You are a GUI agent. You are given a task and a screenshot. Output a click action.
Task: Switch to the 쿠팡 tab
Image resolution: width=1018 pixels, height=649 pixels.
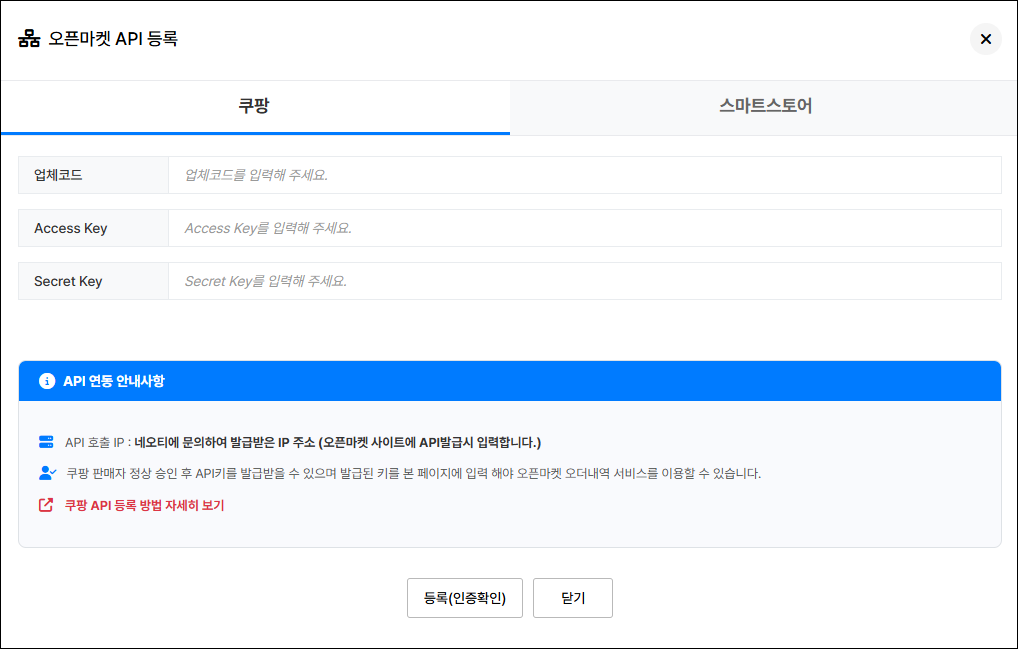tap(254, 106)
